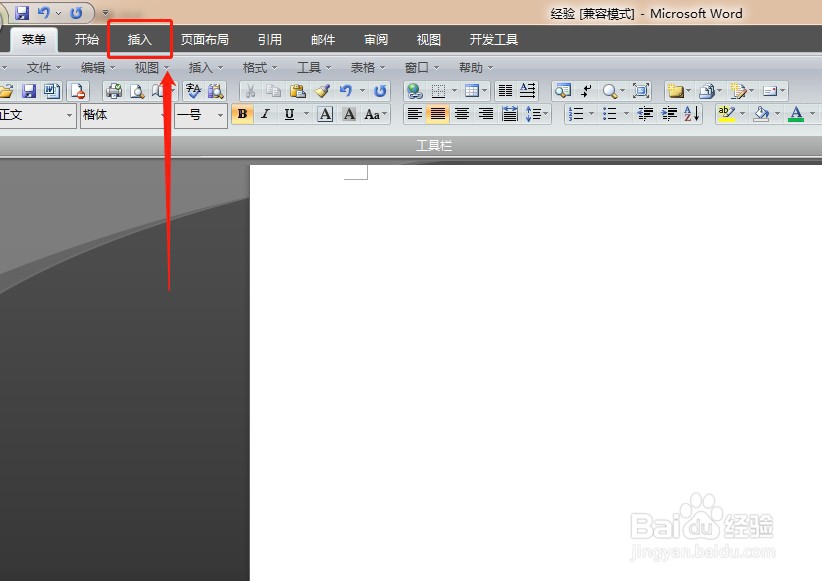Expand the Quick Access Toolbar customize arrow
This screenshot has height=581, width=822.
(105, 12)
